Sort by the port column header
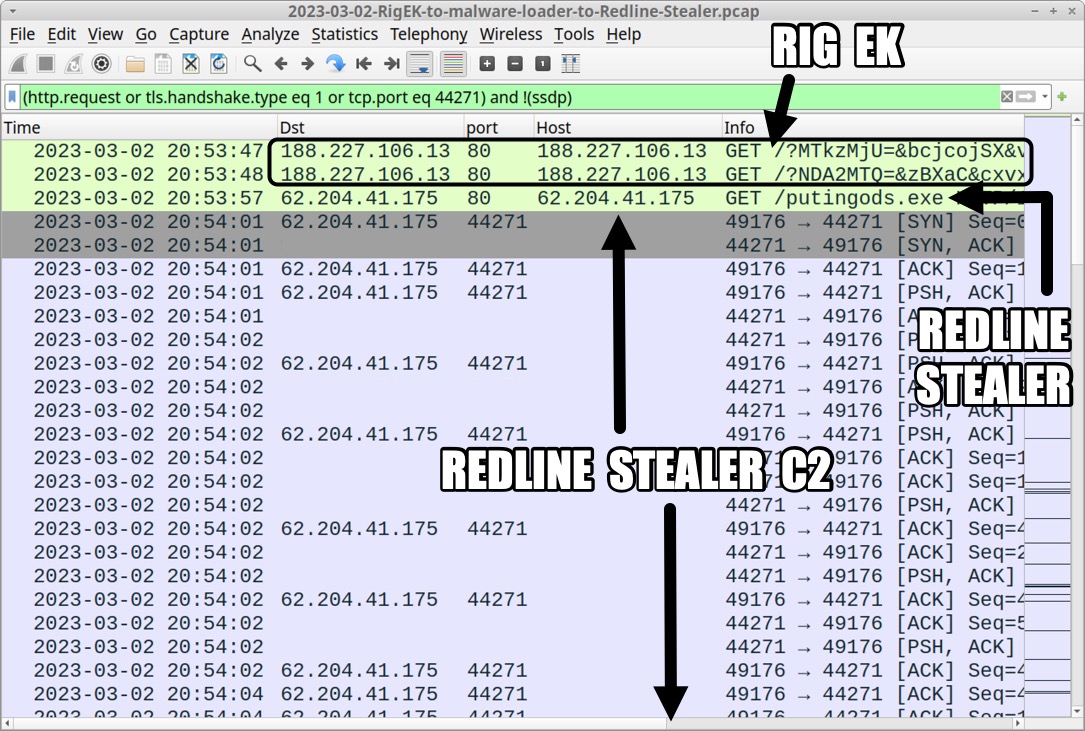Screen dimensions: 1085x731 499,127
